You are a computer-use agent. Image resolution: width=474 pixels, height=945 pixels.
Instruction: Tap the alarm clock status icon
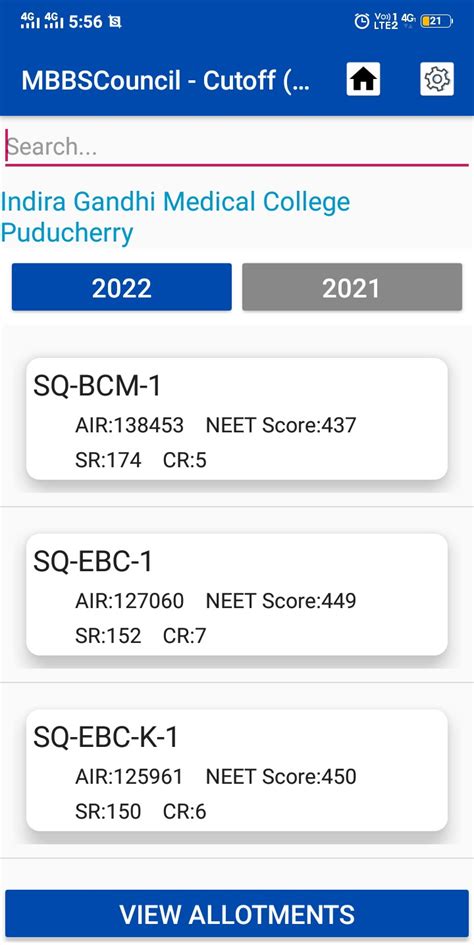361,22
